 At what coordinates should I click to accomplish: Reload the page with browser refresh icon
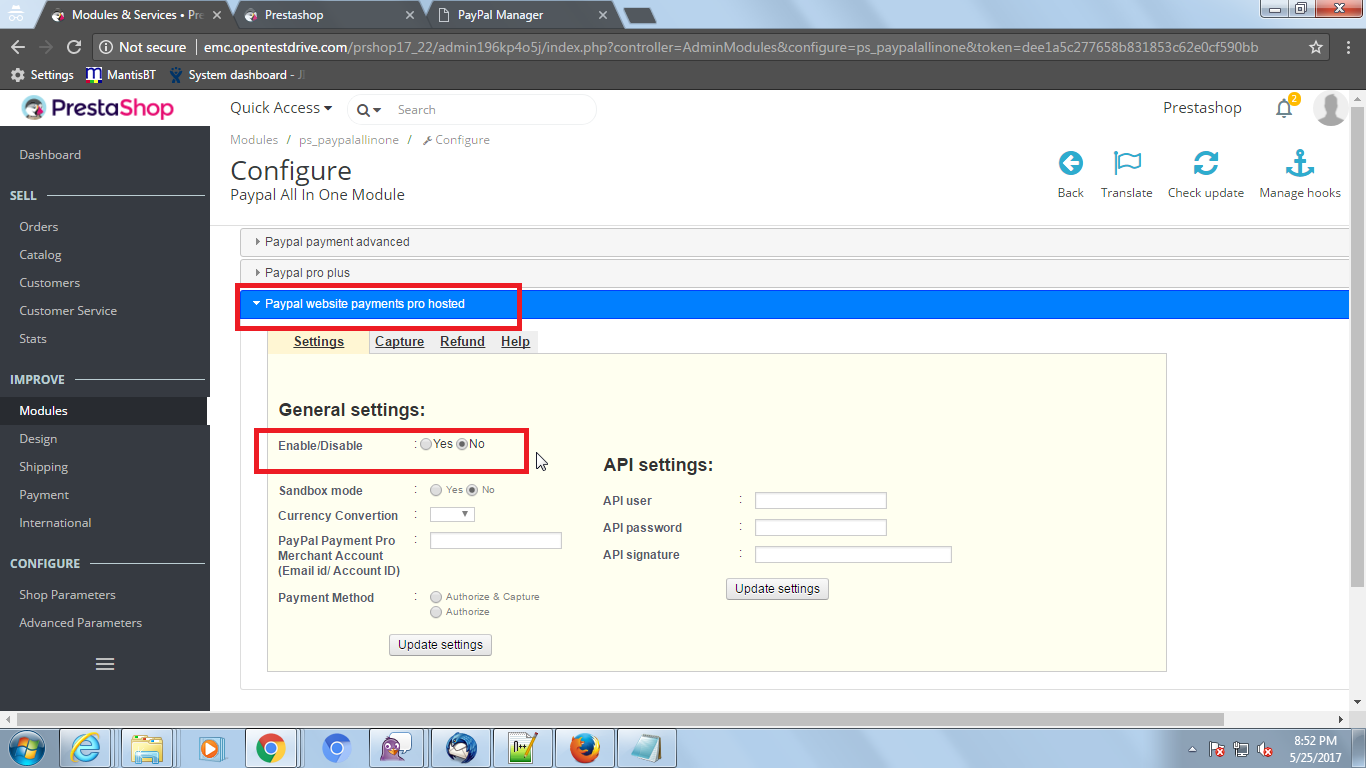[x=73, y=47]
